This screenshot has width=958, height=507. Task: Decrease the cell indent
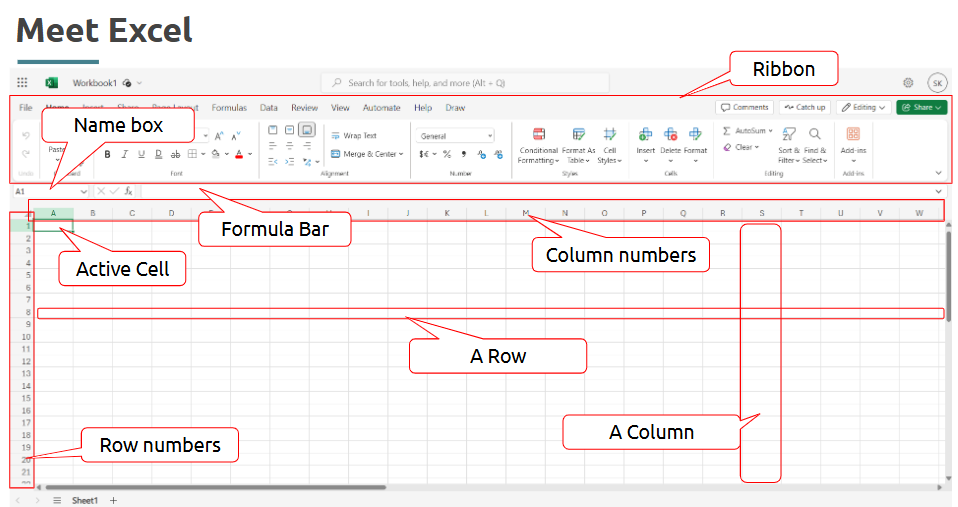(x=273, y=161)
